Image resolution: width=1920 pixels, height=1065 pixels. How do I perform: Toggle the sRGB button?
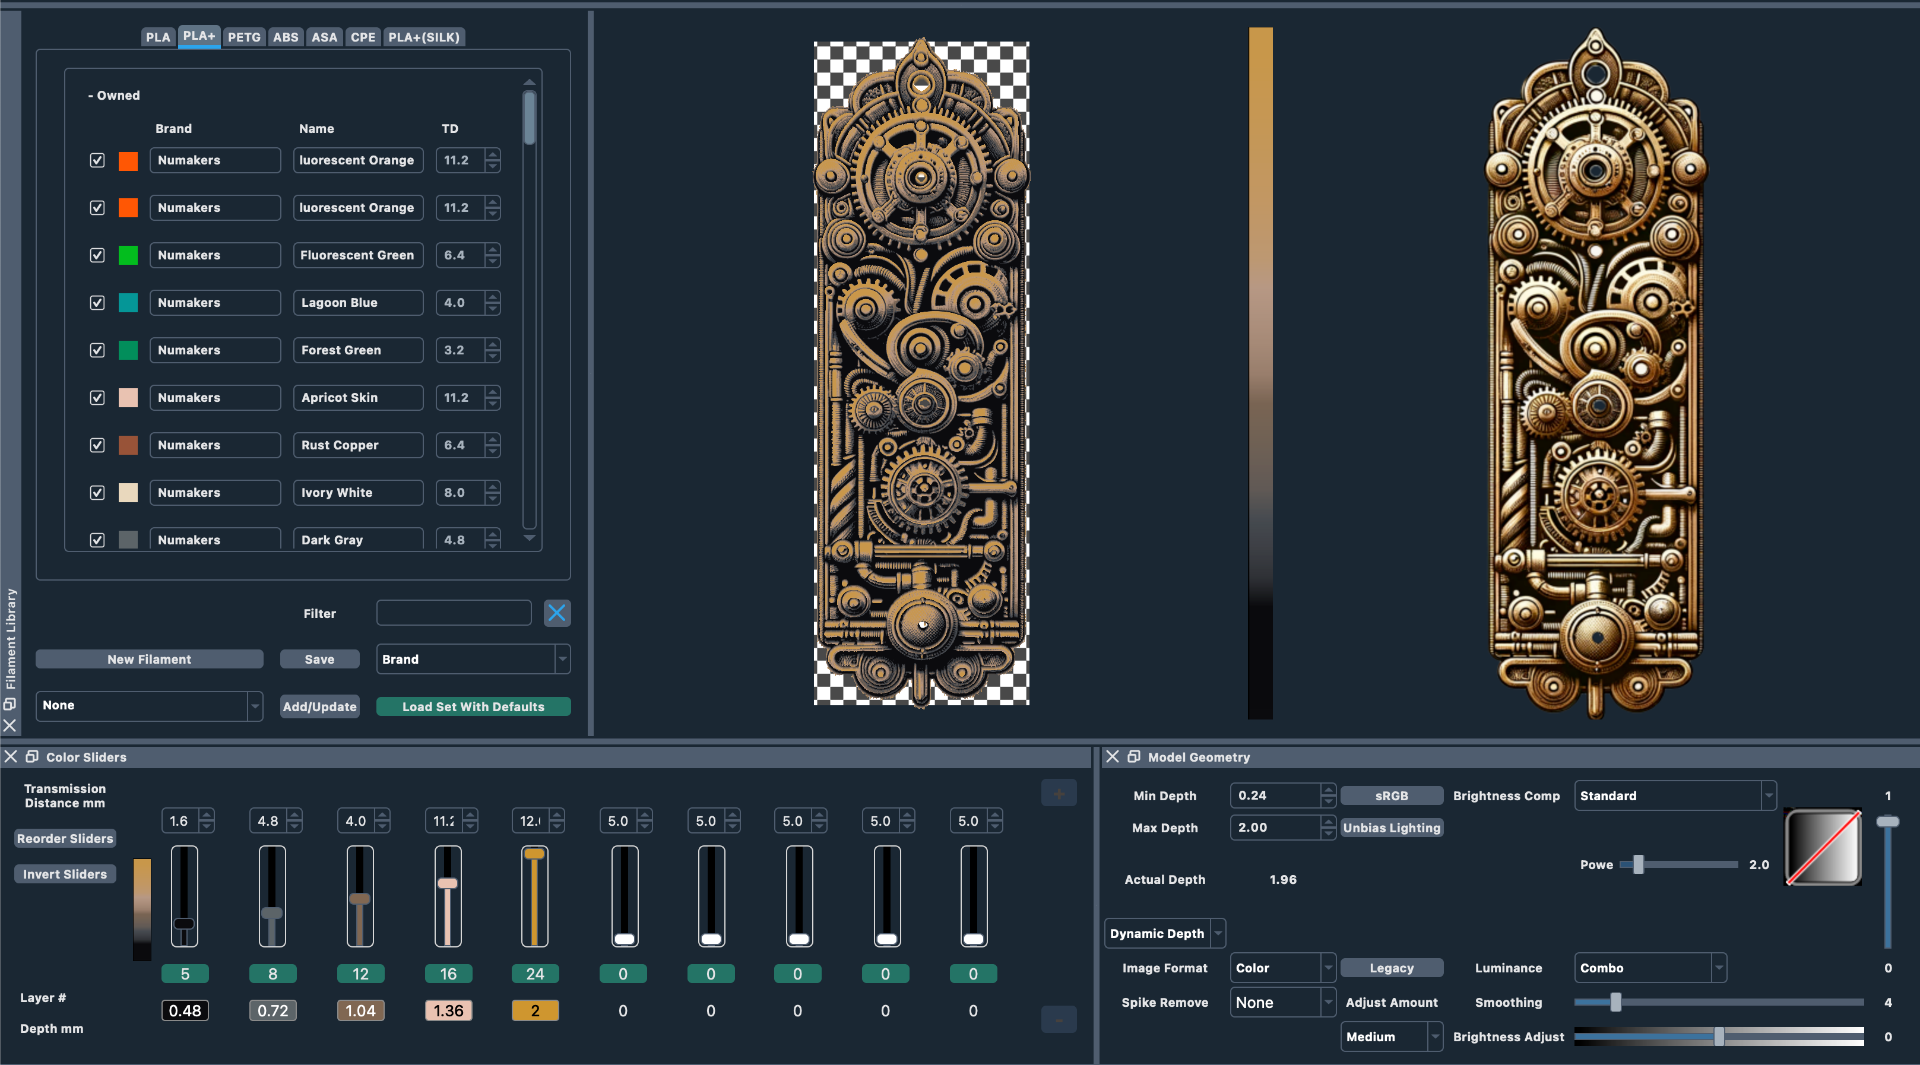(x=1391, y=796)
